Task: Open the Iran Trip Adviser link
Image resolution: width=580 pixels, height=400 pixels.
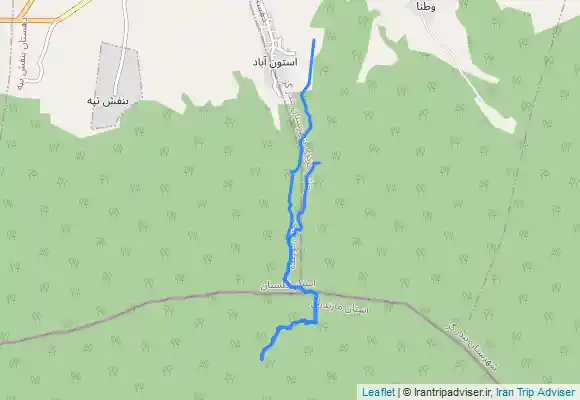Action: [x=535, y=392]
